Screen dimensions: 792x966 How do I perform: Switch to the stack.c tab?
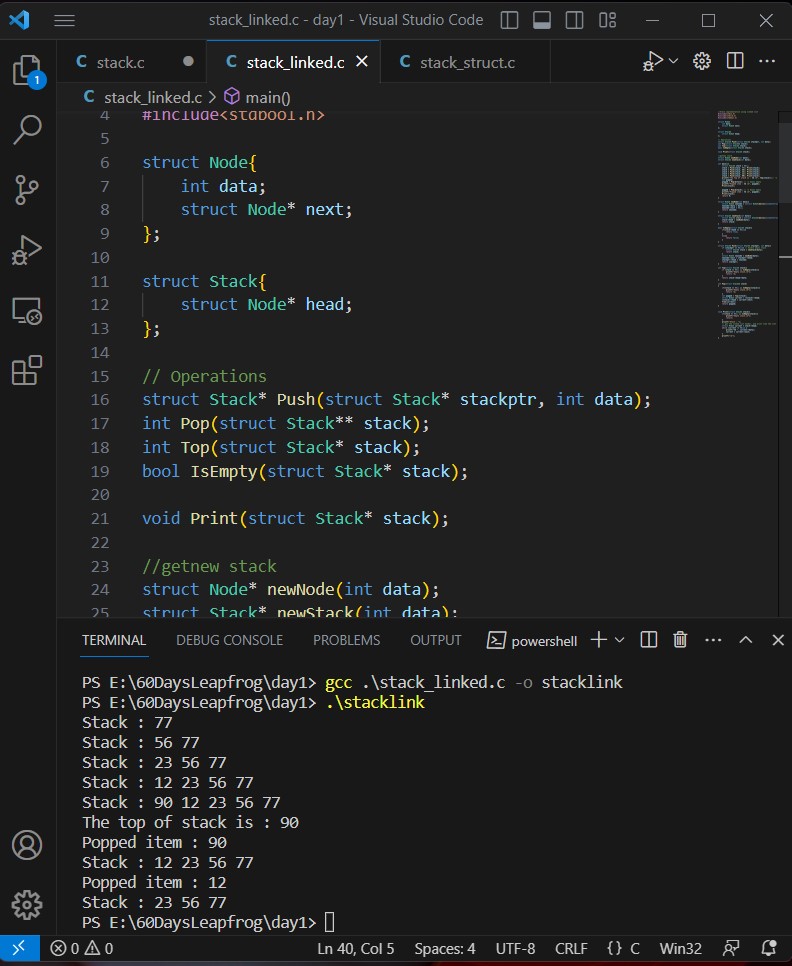(x=120, y=62)
